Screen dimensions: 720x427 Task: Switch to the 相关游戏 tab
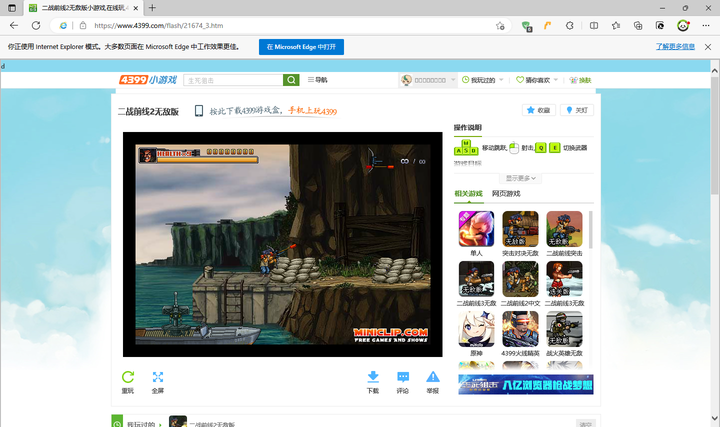468,194
